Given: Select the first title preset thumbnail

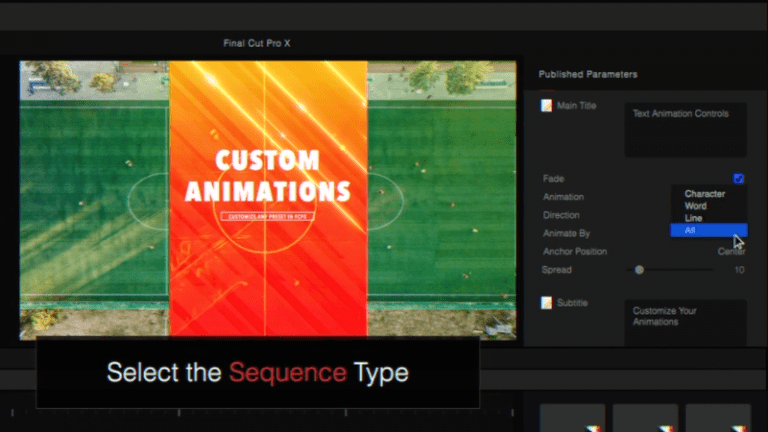Looking at the screenshot, I should point(572,418).
